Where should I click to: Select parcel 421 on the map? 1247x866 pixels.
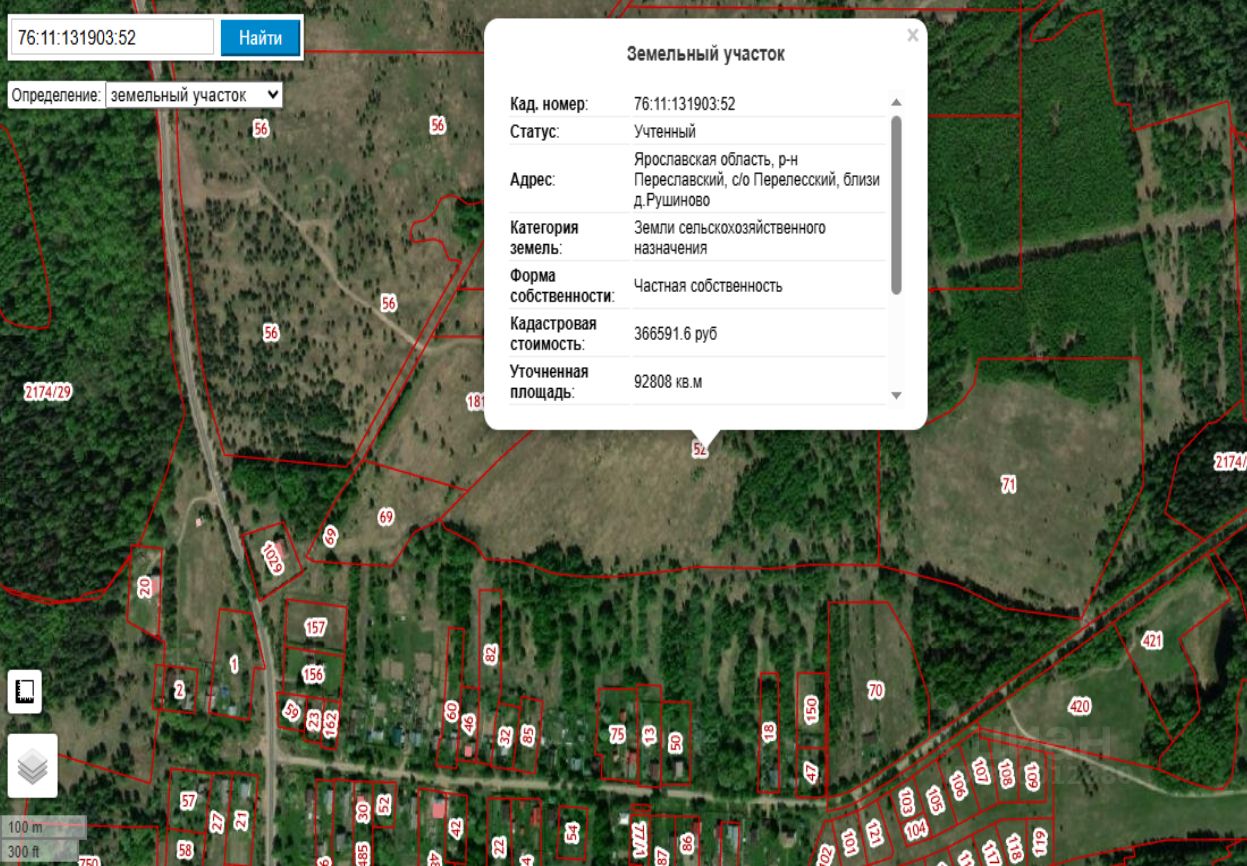1152,641
